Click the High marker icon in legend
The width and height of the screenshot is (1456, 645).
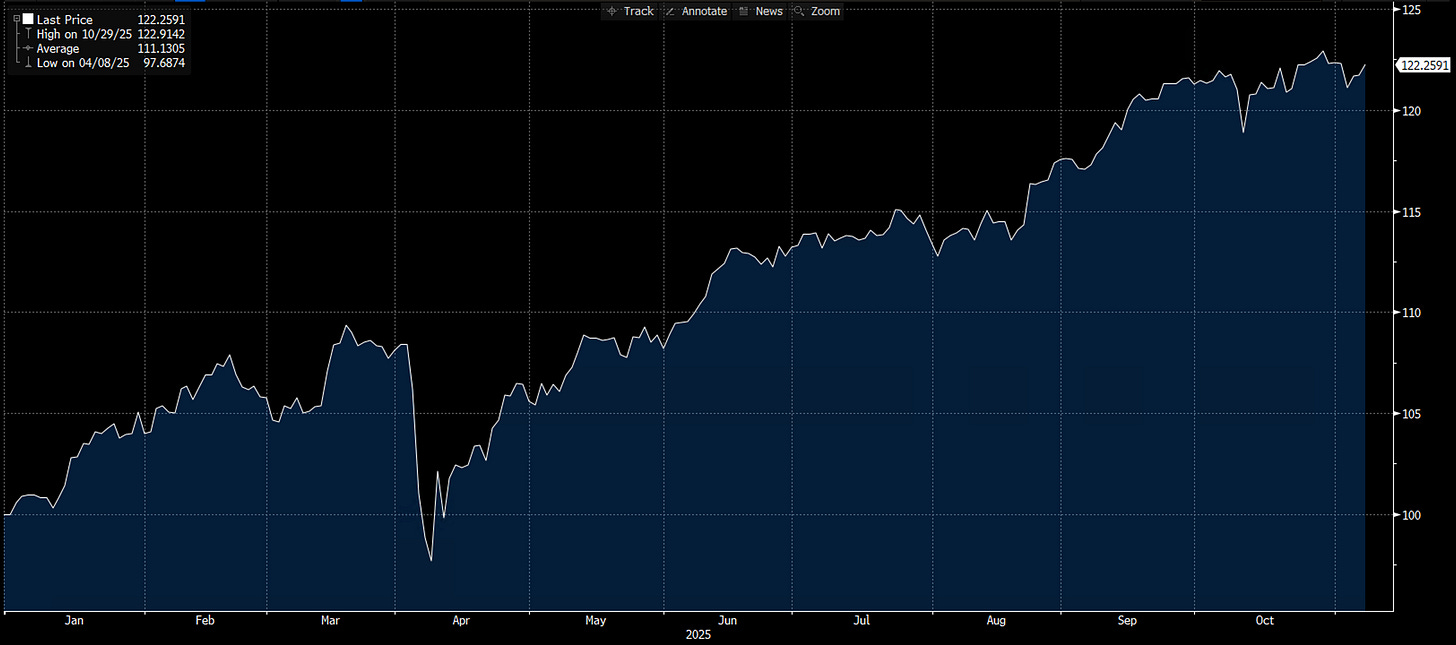coord(27,34)
